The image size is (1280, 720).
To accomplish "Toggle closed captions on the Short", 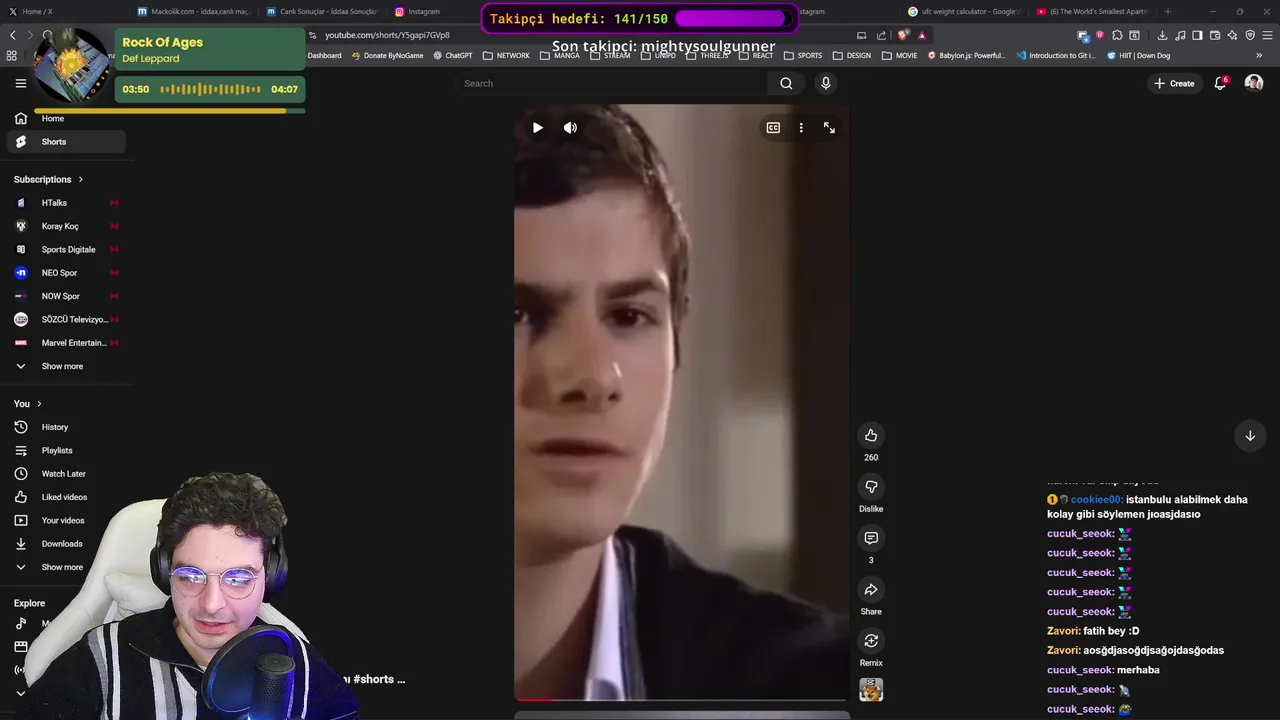I will coord(773,128).
